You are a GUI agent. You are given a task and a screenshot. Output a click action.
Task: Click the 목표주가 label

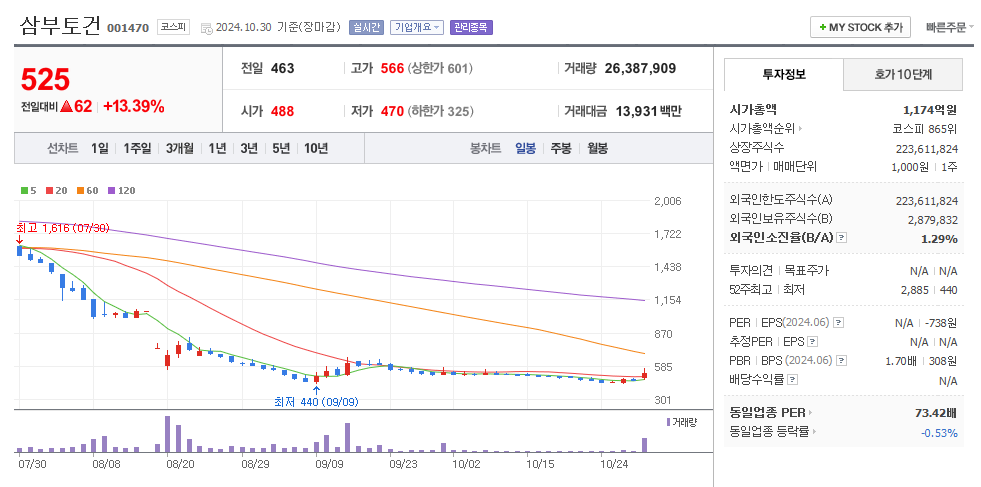pyautogui.click(x=807, y=271)
